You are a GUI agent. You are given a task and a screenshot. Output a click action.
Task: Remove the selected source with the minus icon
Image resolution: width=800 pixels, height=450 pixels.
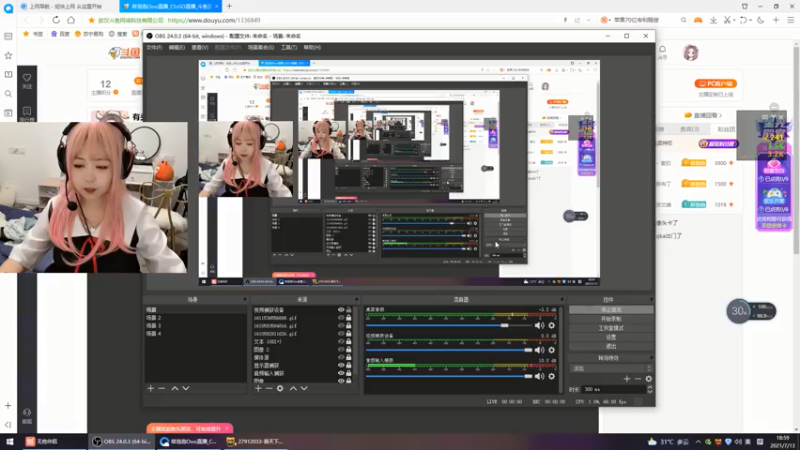pos(269,388)
